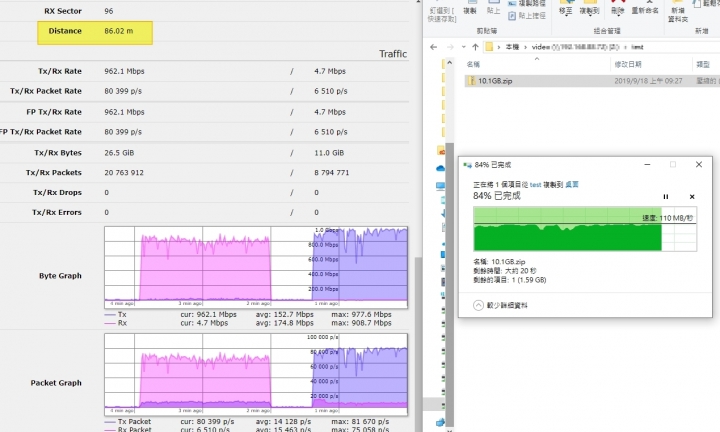Open OneDrive from the navigation pane cloud icon
Viewport: 720px width, 432px height.
click(x=440, y=168)
